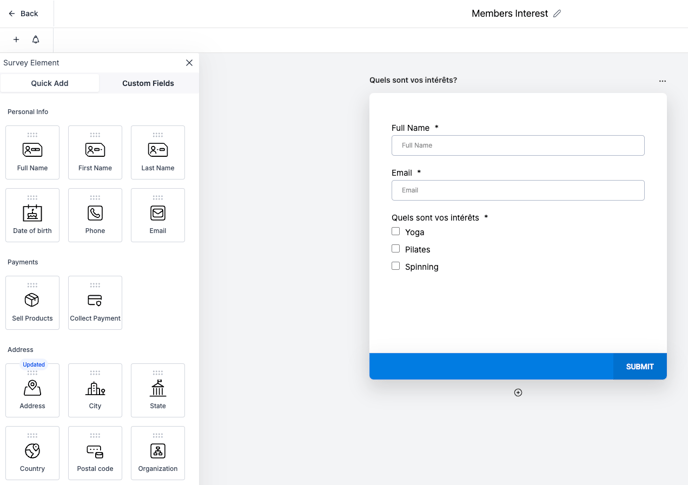The height and width of the screenshot is (485, 688).
Task: Open the three-dot menu above the form
Action: click(662, 81)
